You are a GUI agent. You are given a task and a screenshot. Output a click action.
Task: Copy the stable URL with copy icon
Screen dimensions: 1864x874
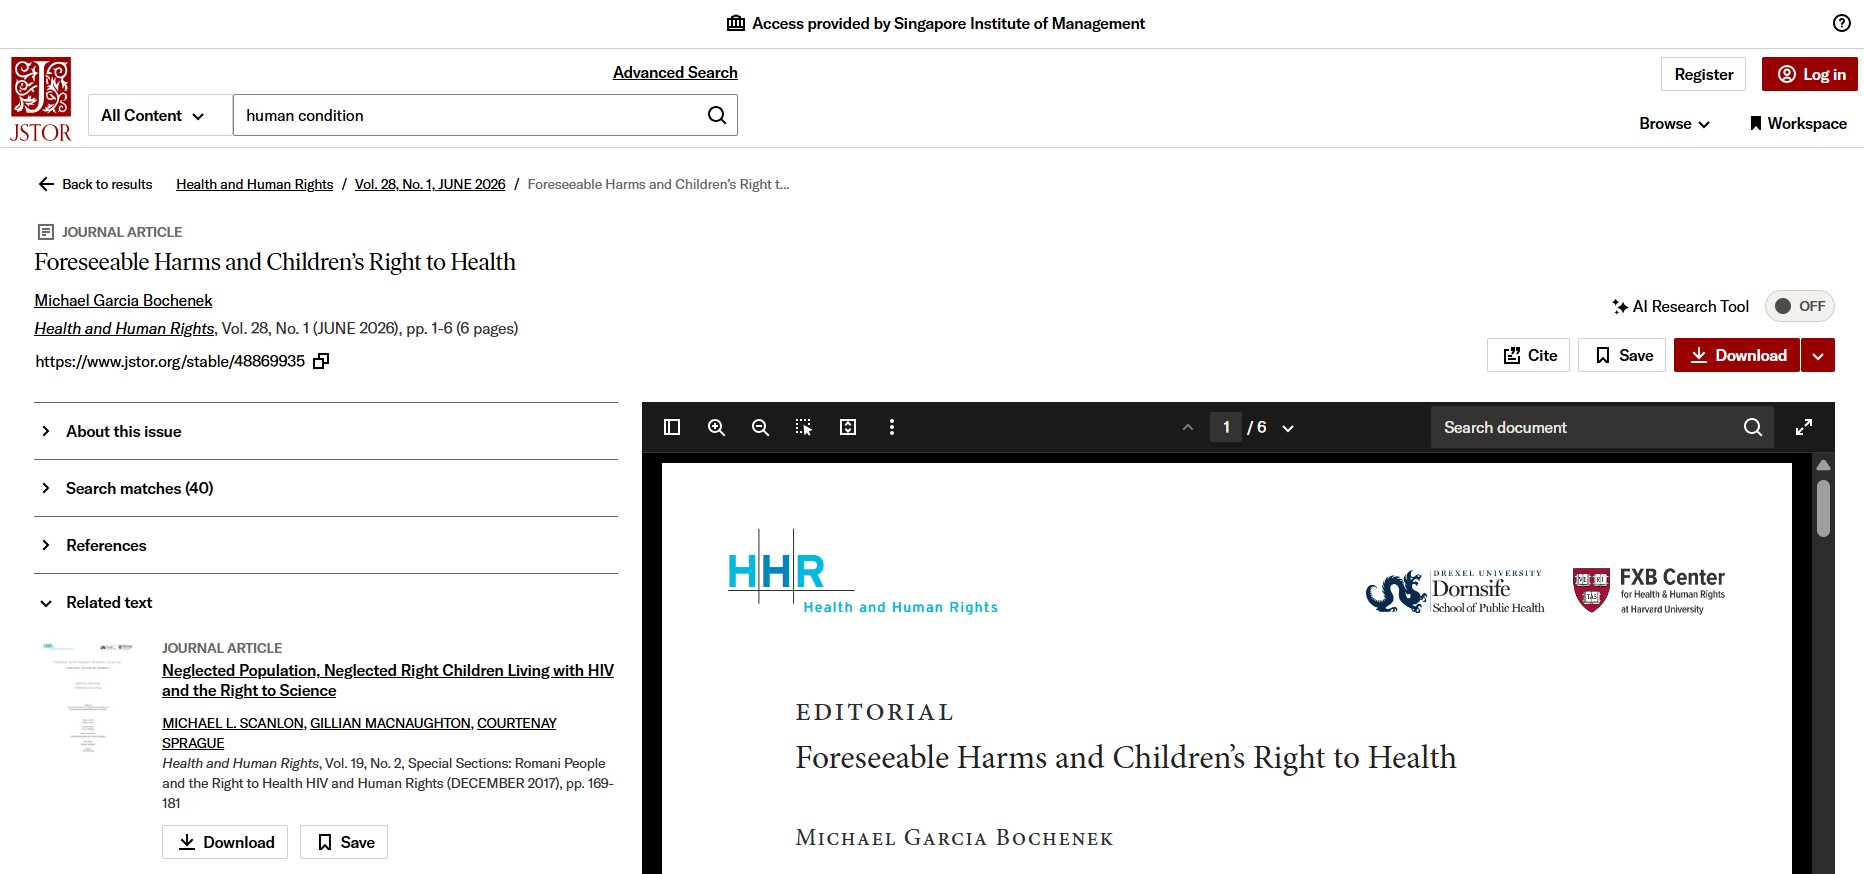pos(321,361)
